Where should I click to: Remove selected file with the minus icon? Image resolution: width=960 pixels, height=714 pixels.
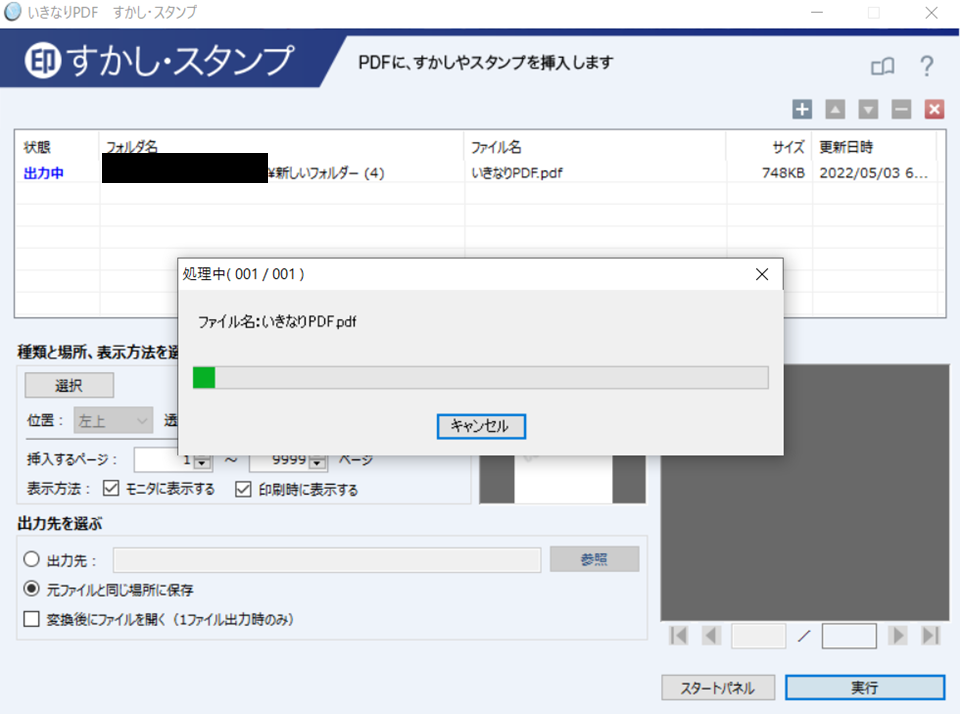pos(901,109)
